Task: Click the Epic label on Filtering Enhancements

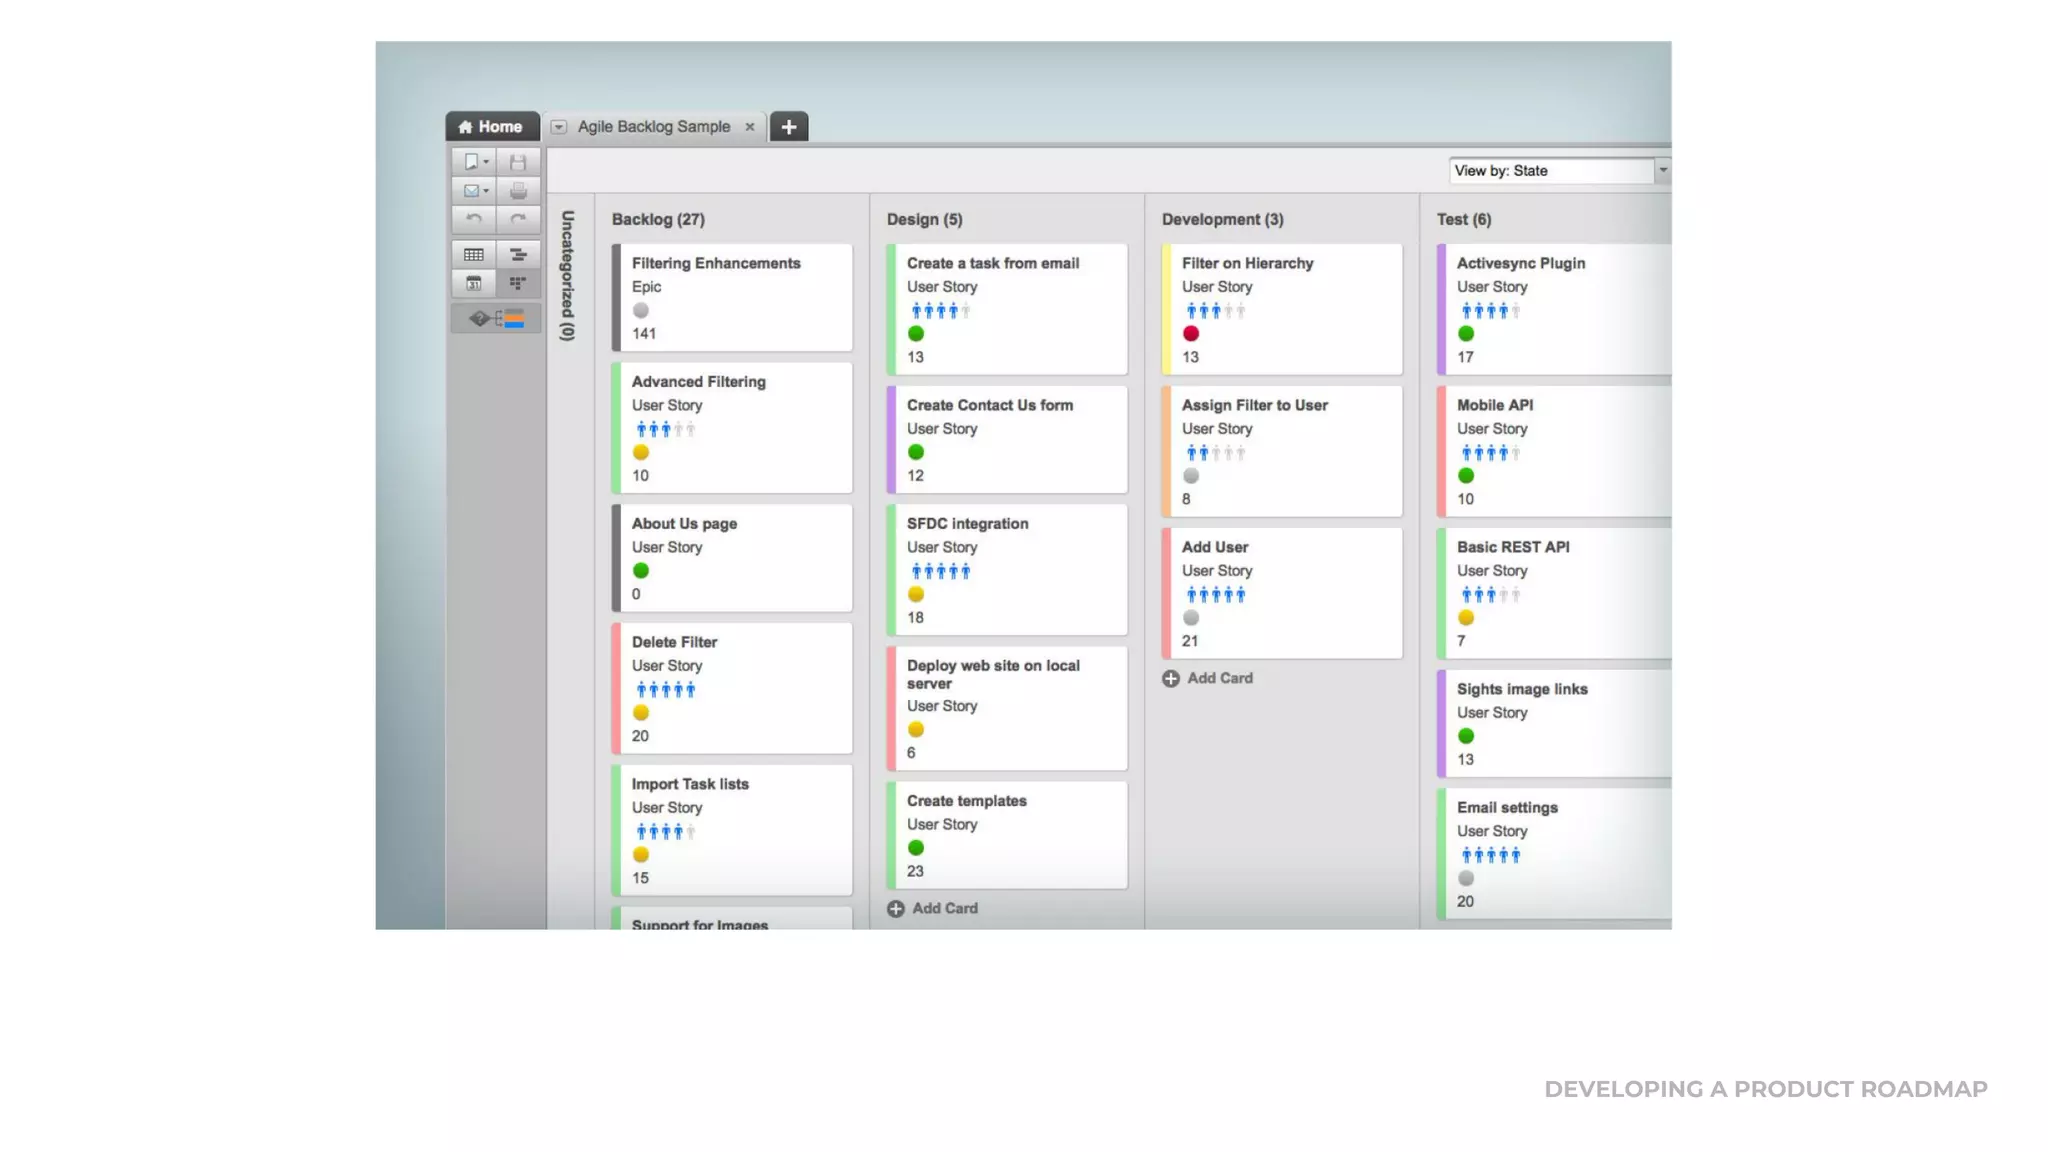Action: (646, 287)
